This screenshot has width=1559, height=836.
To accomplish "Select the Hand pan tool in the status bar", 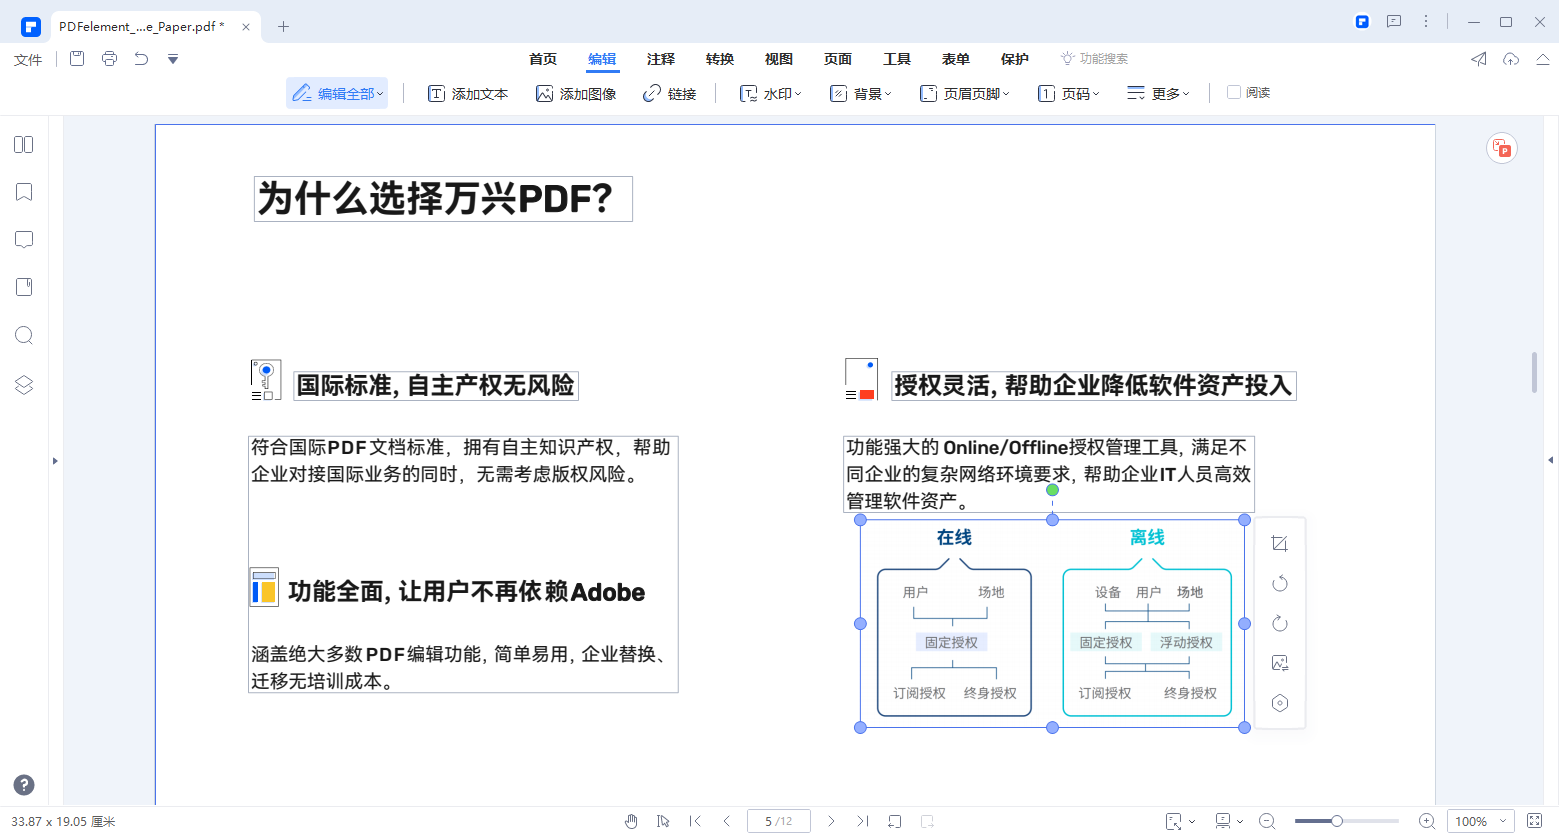I will 632,820.
